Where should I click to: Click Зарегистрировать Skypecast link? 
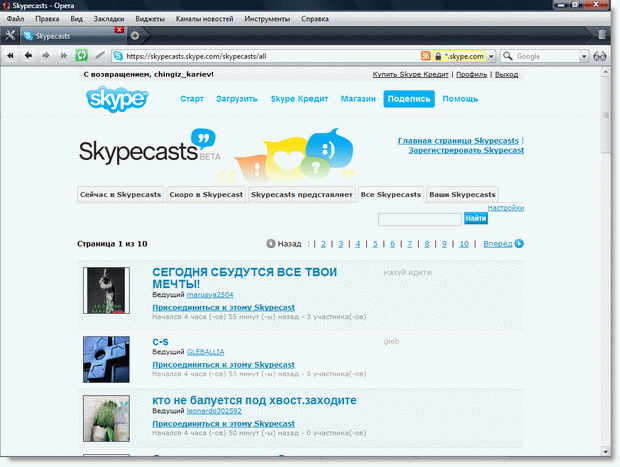466,150
